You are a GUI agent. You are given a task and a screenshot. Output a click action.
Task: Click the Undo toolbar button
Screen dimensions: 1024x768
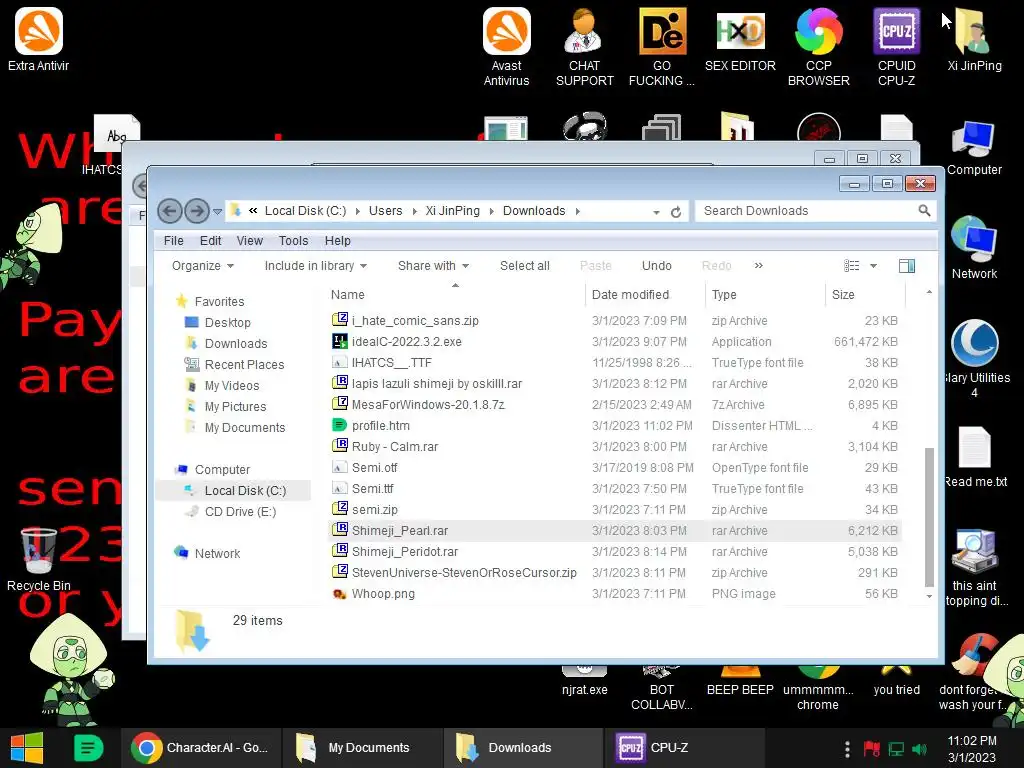(x=656, y=266)
